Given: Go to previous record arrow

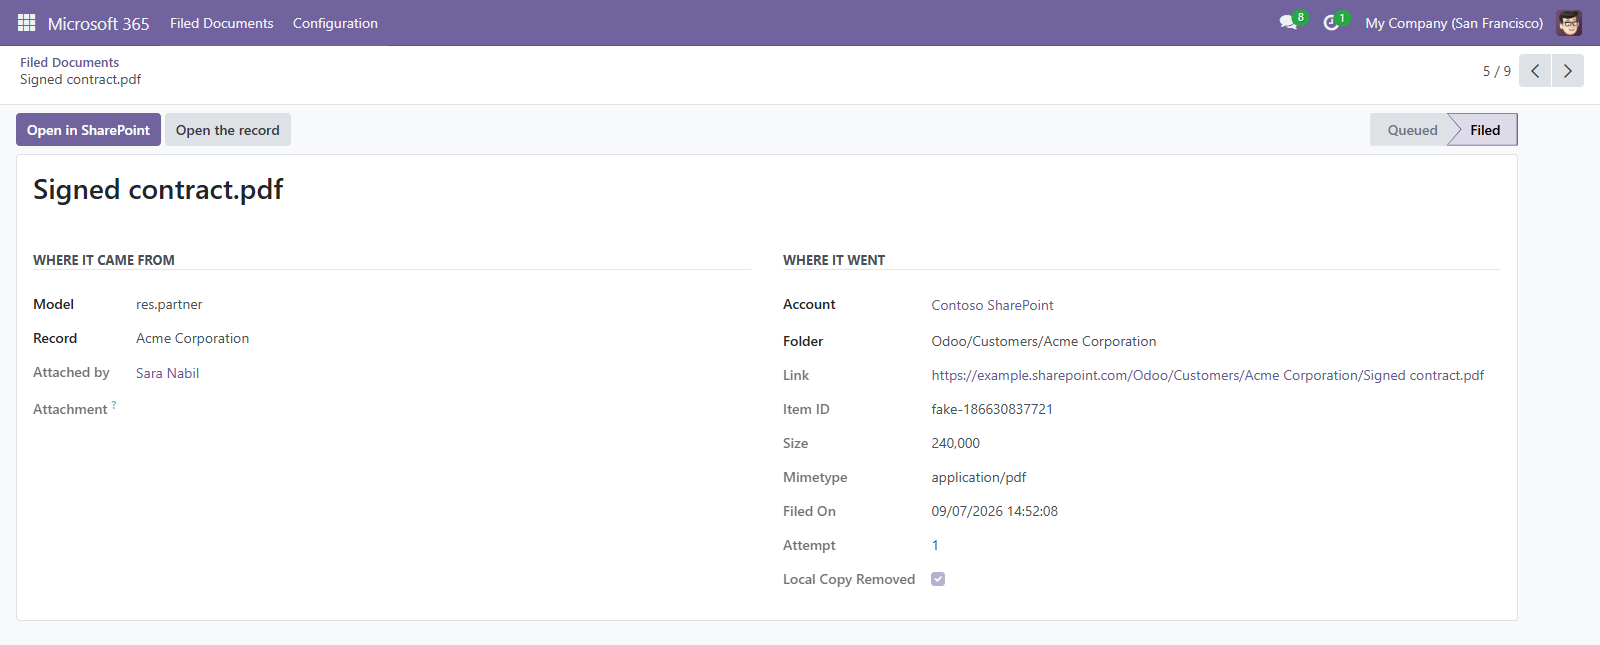Looking at the screenshot, I should tap(1535, 71).
